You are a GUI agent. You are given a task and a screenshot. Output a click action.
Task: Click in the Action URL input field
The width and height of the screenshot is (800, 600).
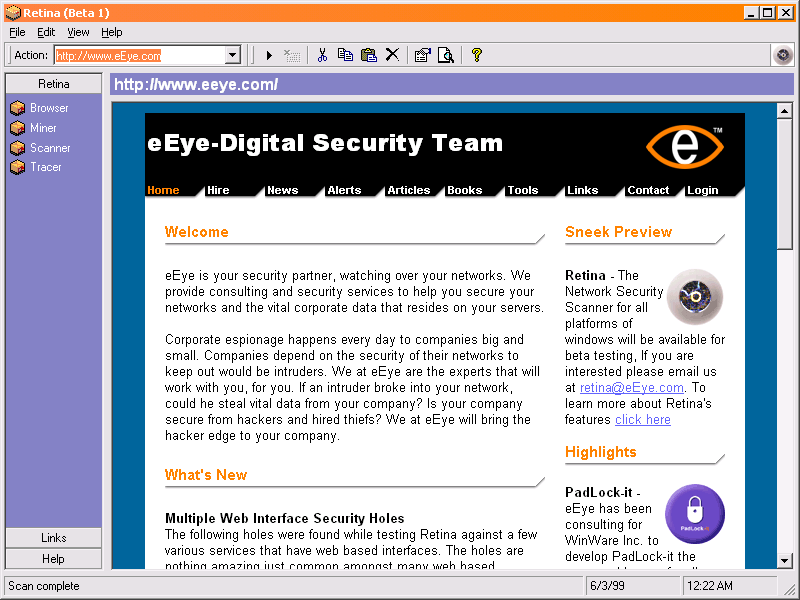coord(140,55)
